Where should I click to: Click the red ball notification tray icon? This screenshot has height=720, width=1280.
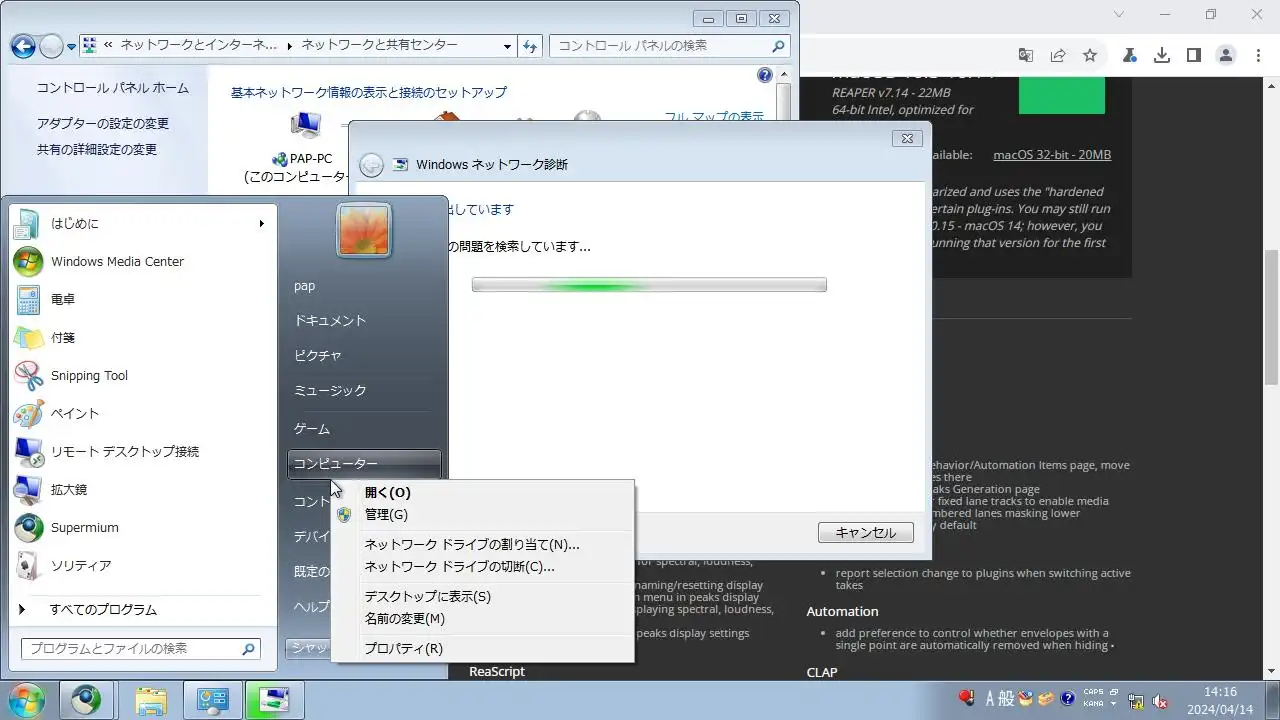pyautogui.click(x=967, y=697)
